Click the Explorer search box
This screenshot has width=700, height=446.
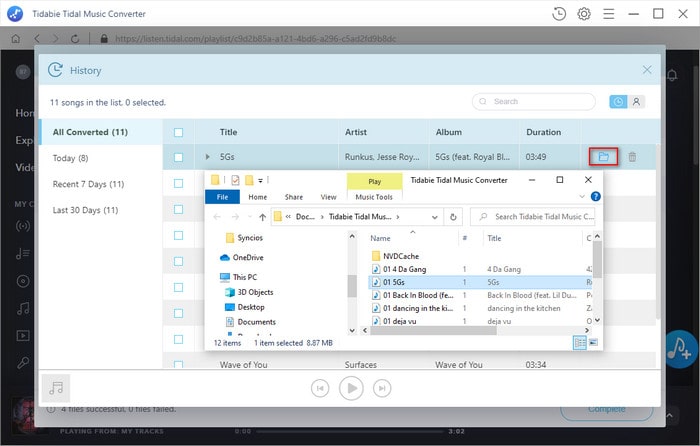[533, 217]
